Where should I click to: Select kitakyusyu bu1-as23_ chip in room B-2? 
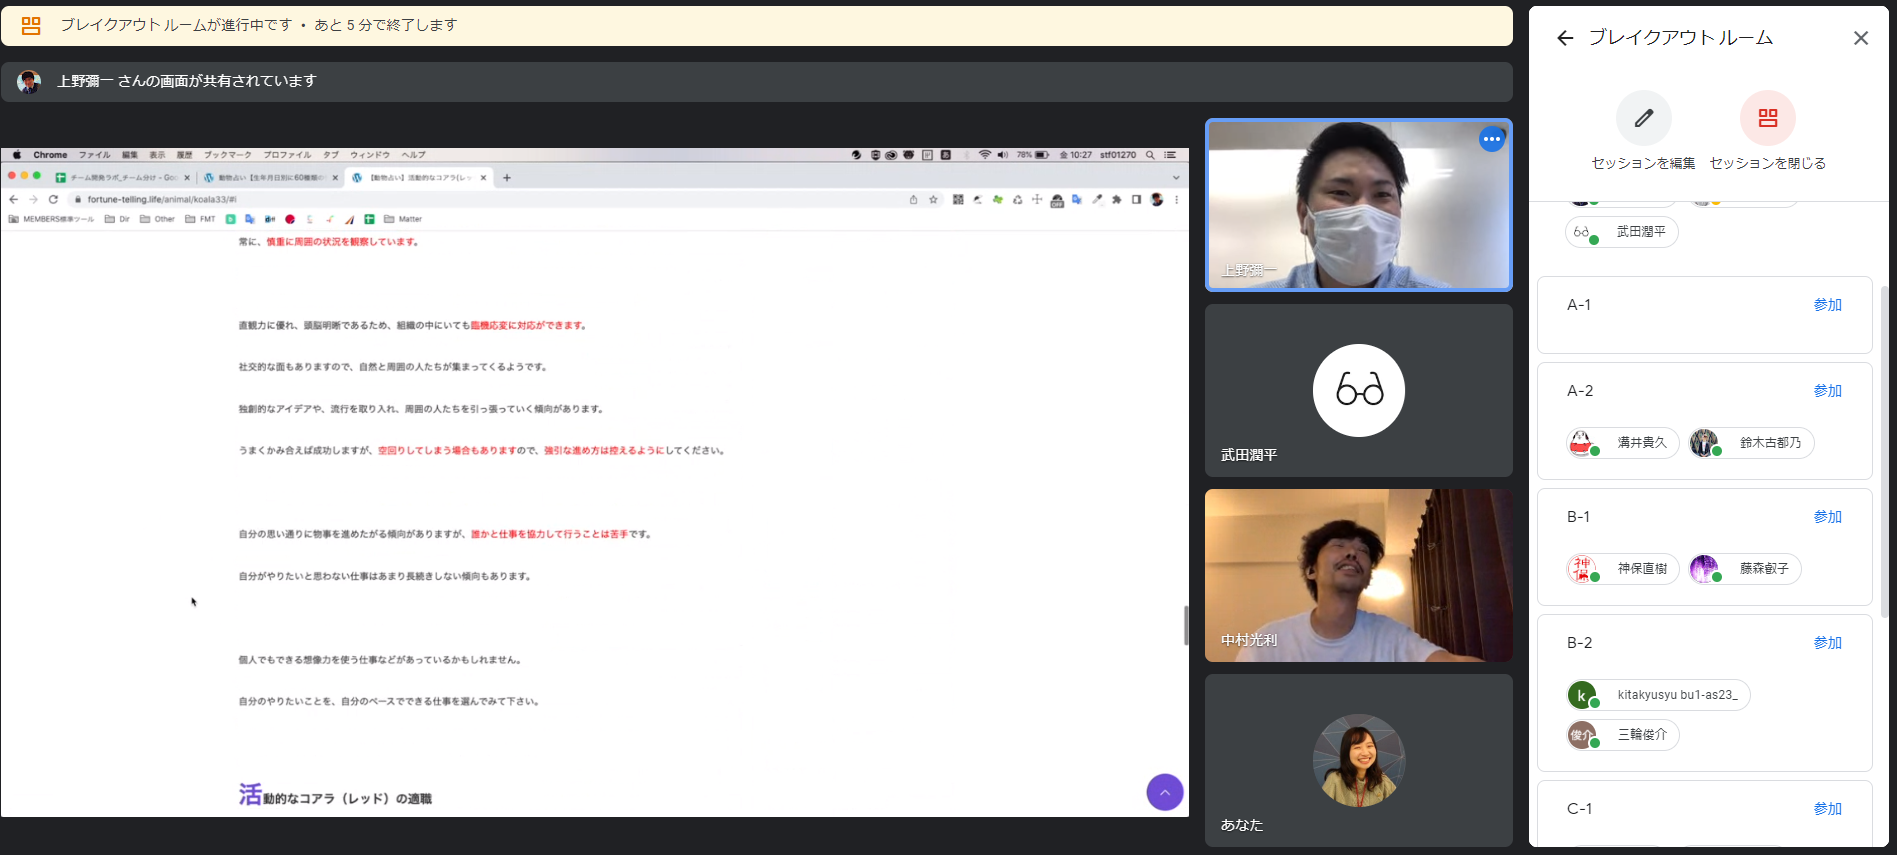pyautogui.click(x=1658, y=695)
